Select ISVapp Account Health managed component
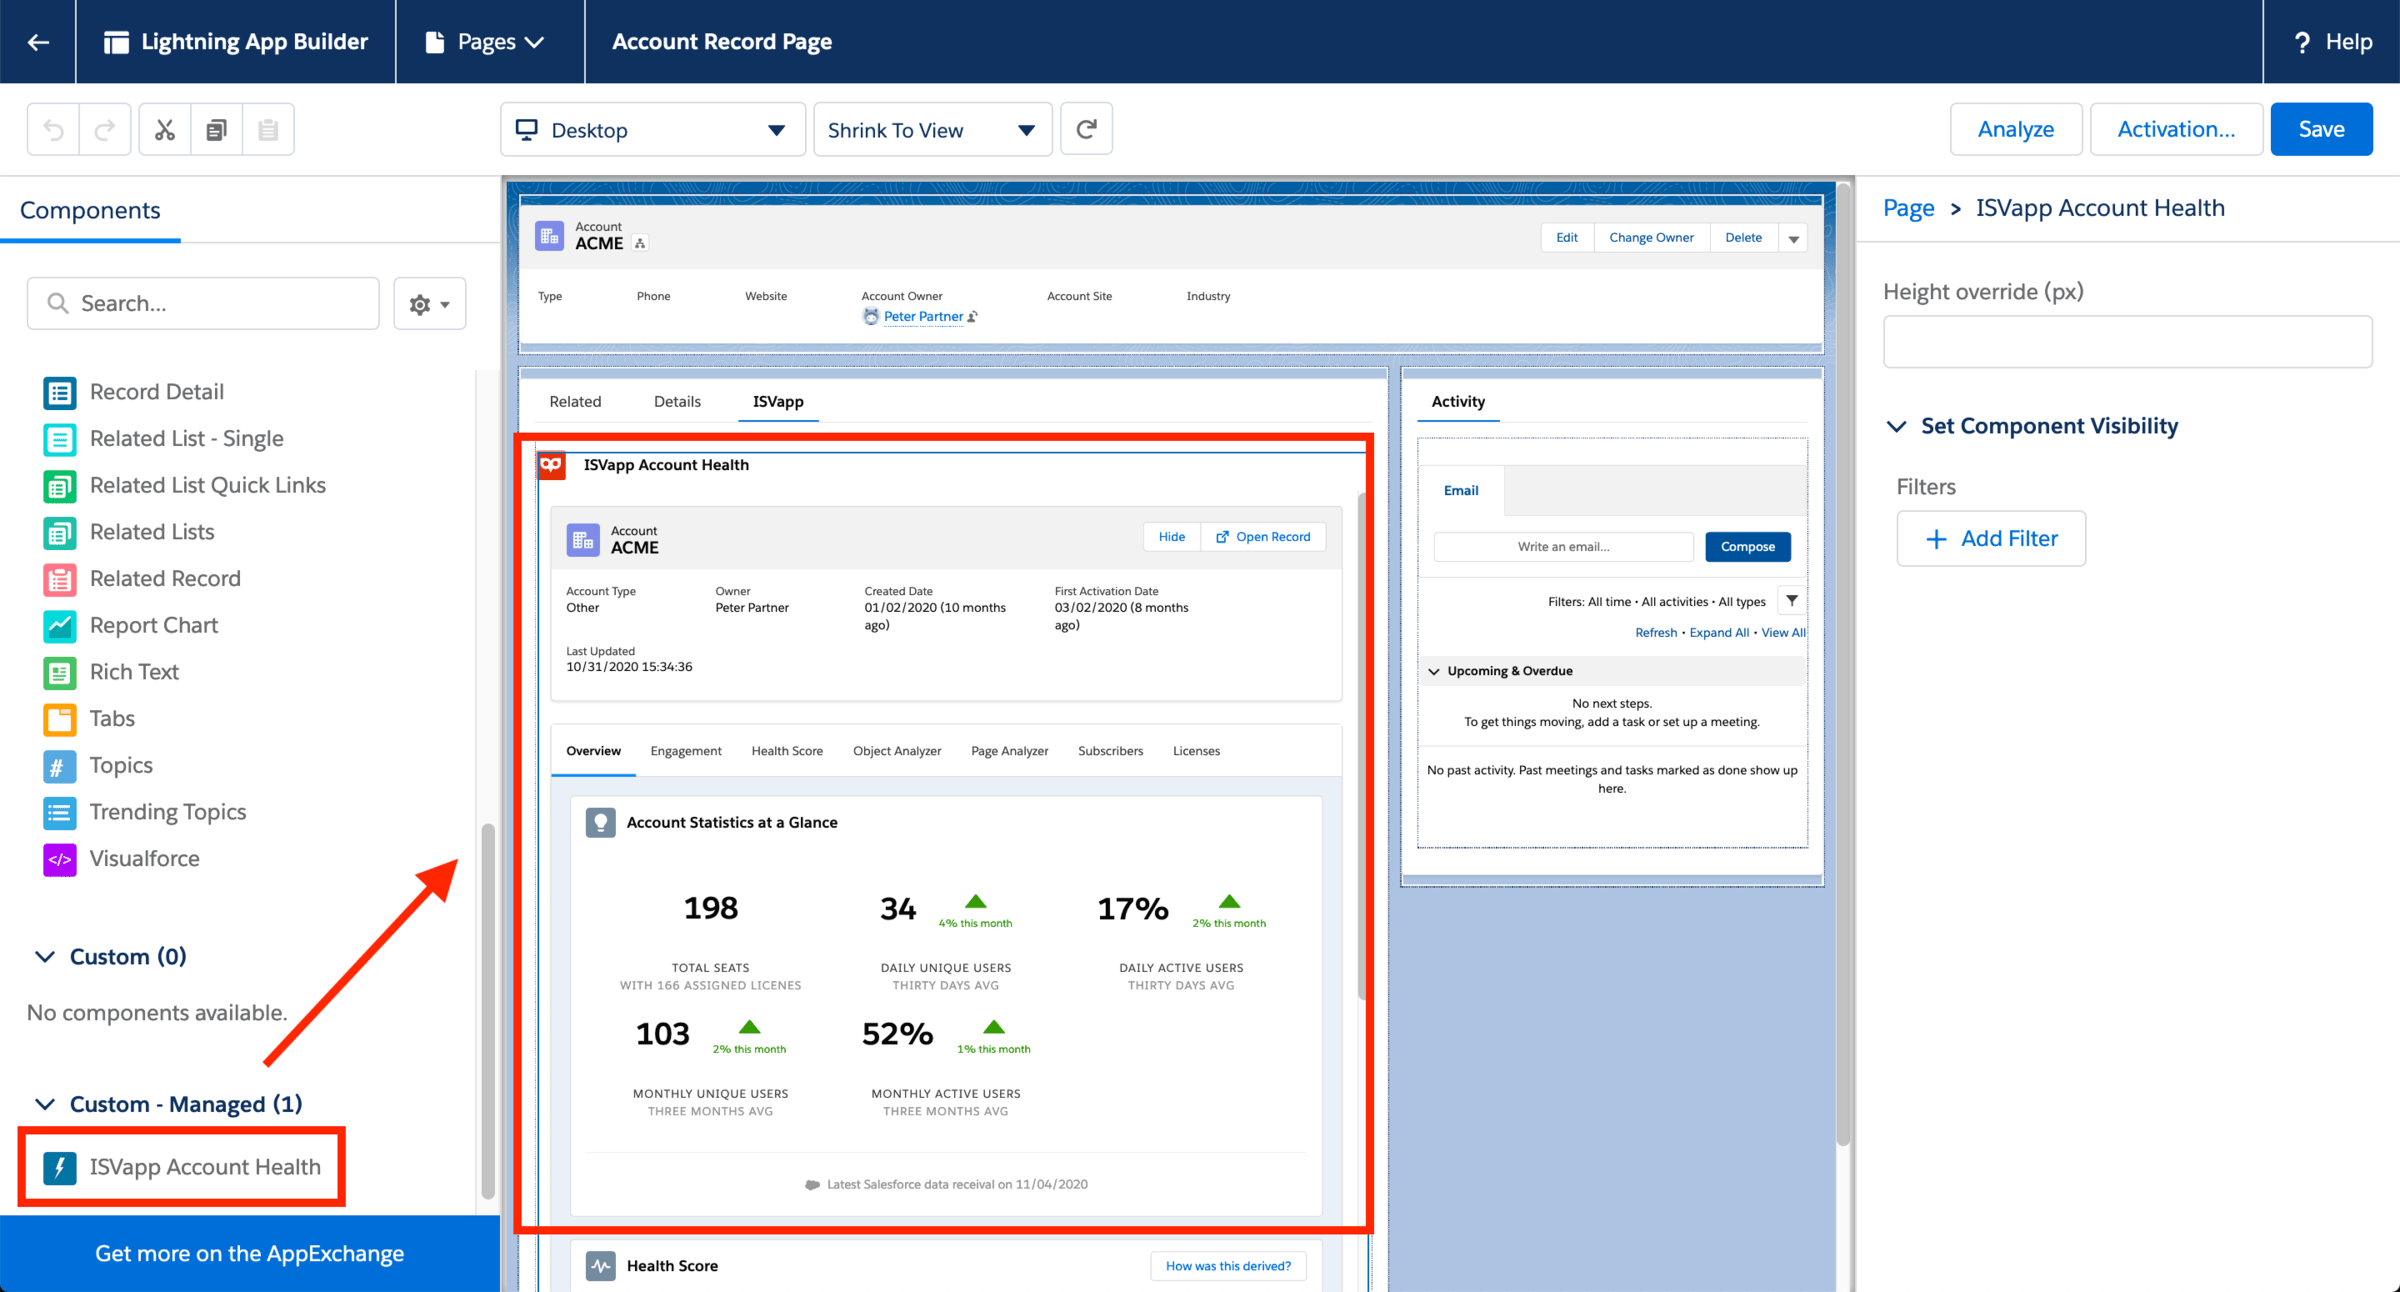 point(182,1167)
